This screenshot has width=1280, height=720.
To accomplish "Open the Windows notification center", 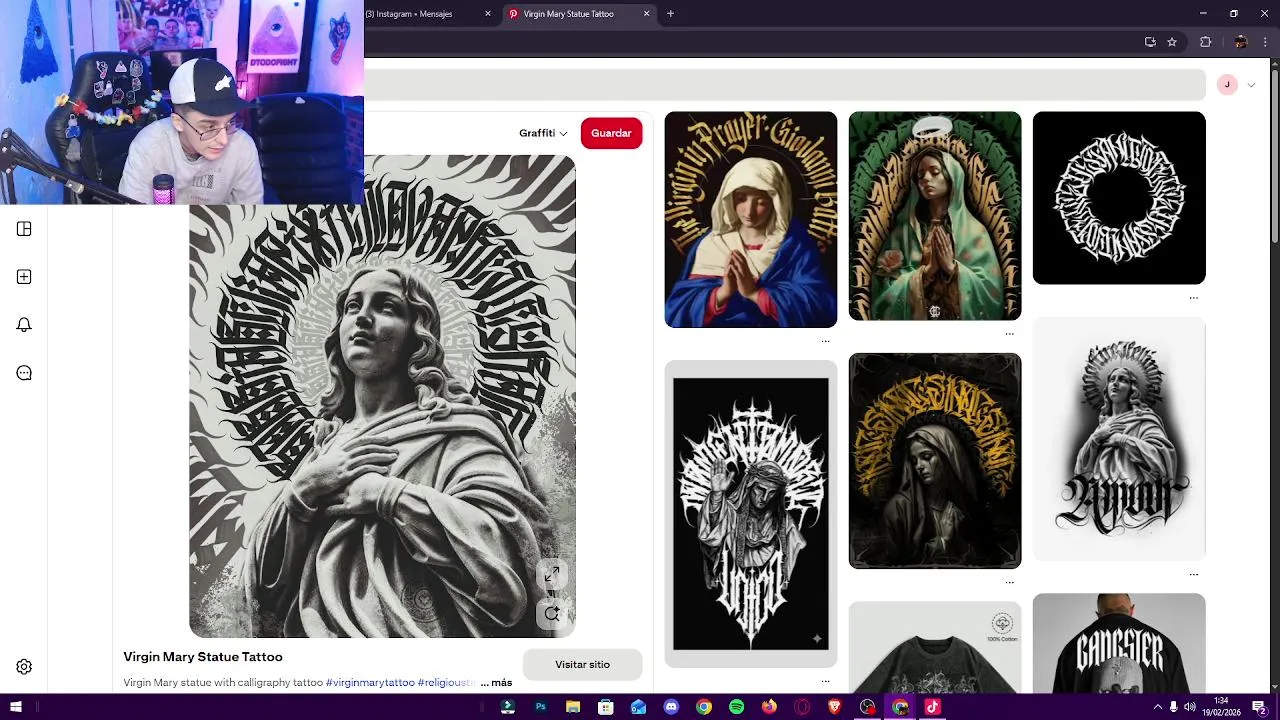I will point(1259,707).
